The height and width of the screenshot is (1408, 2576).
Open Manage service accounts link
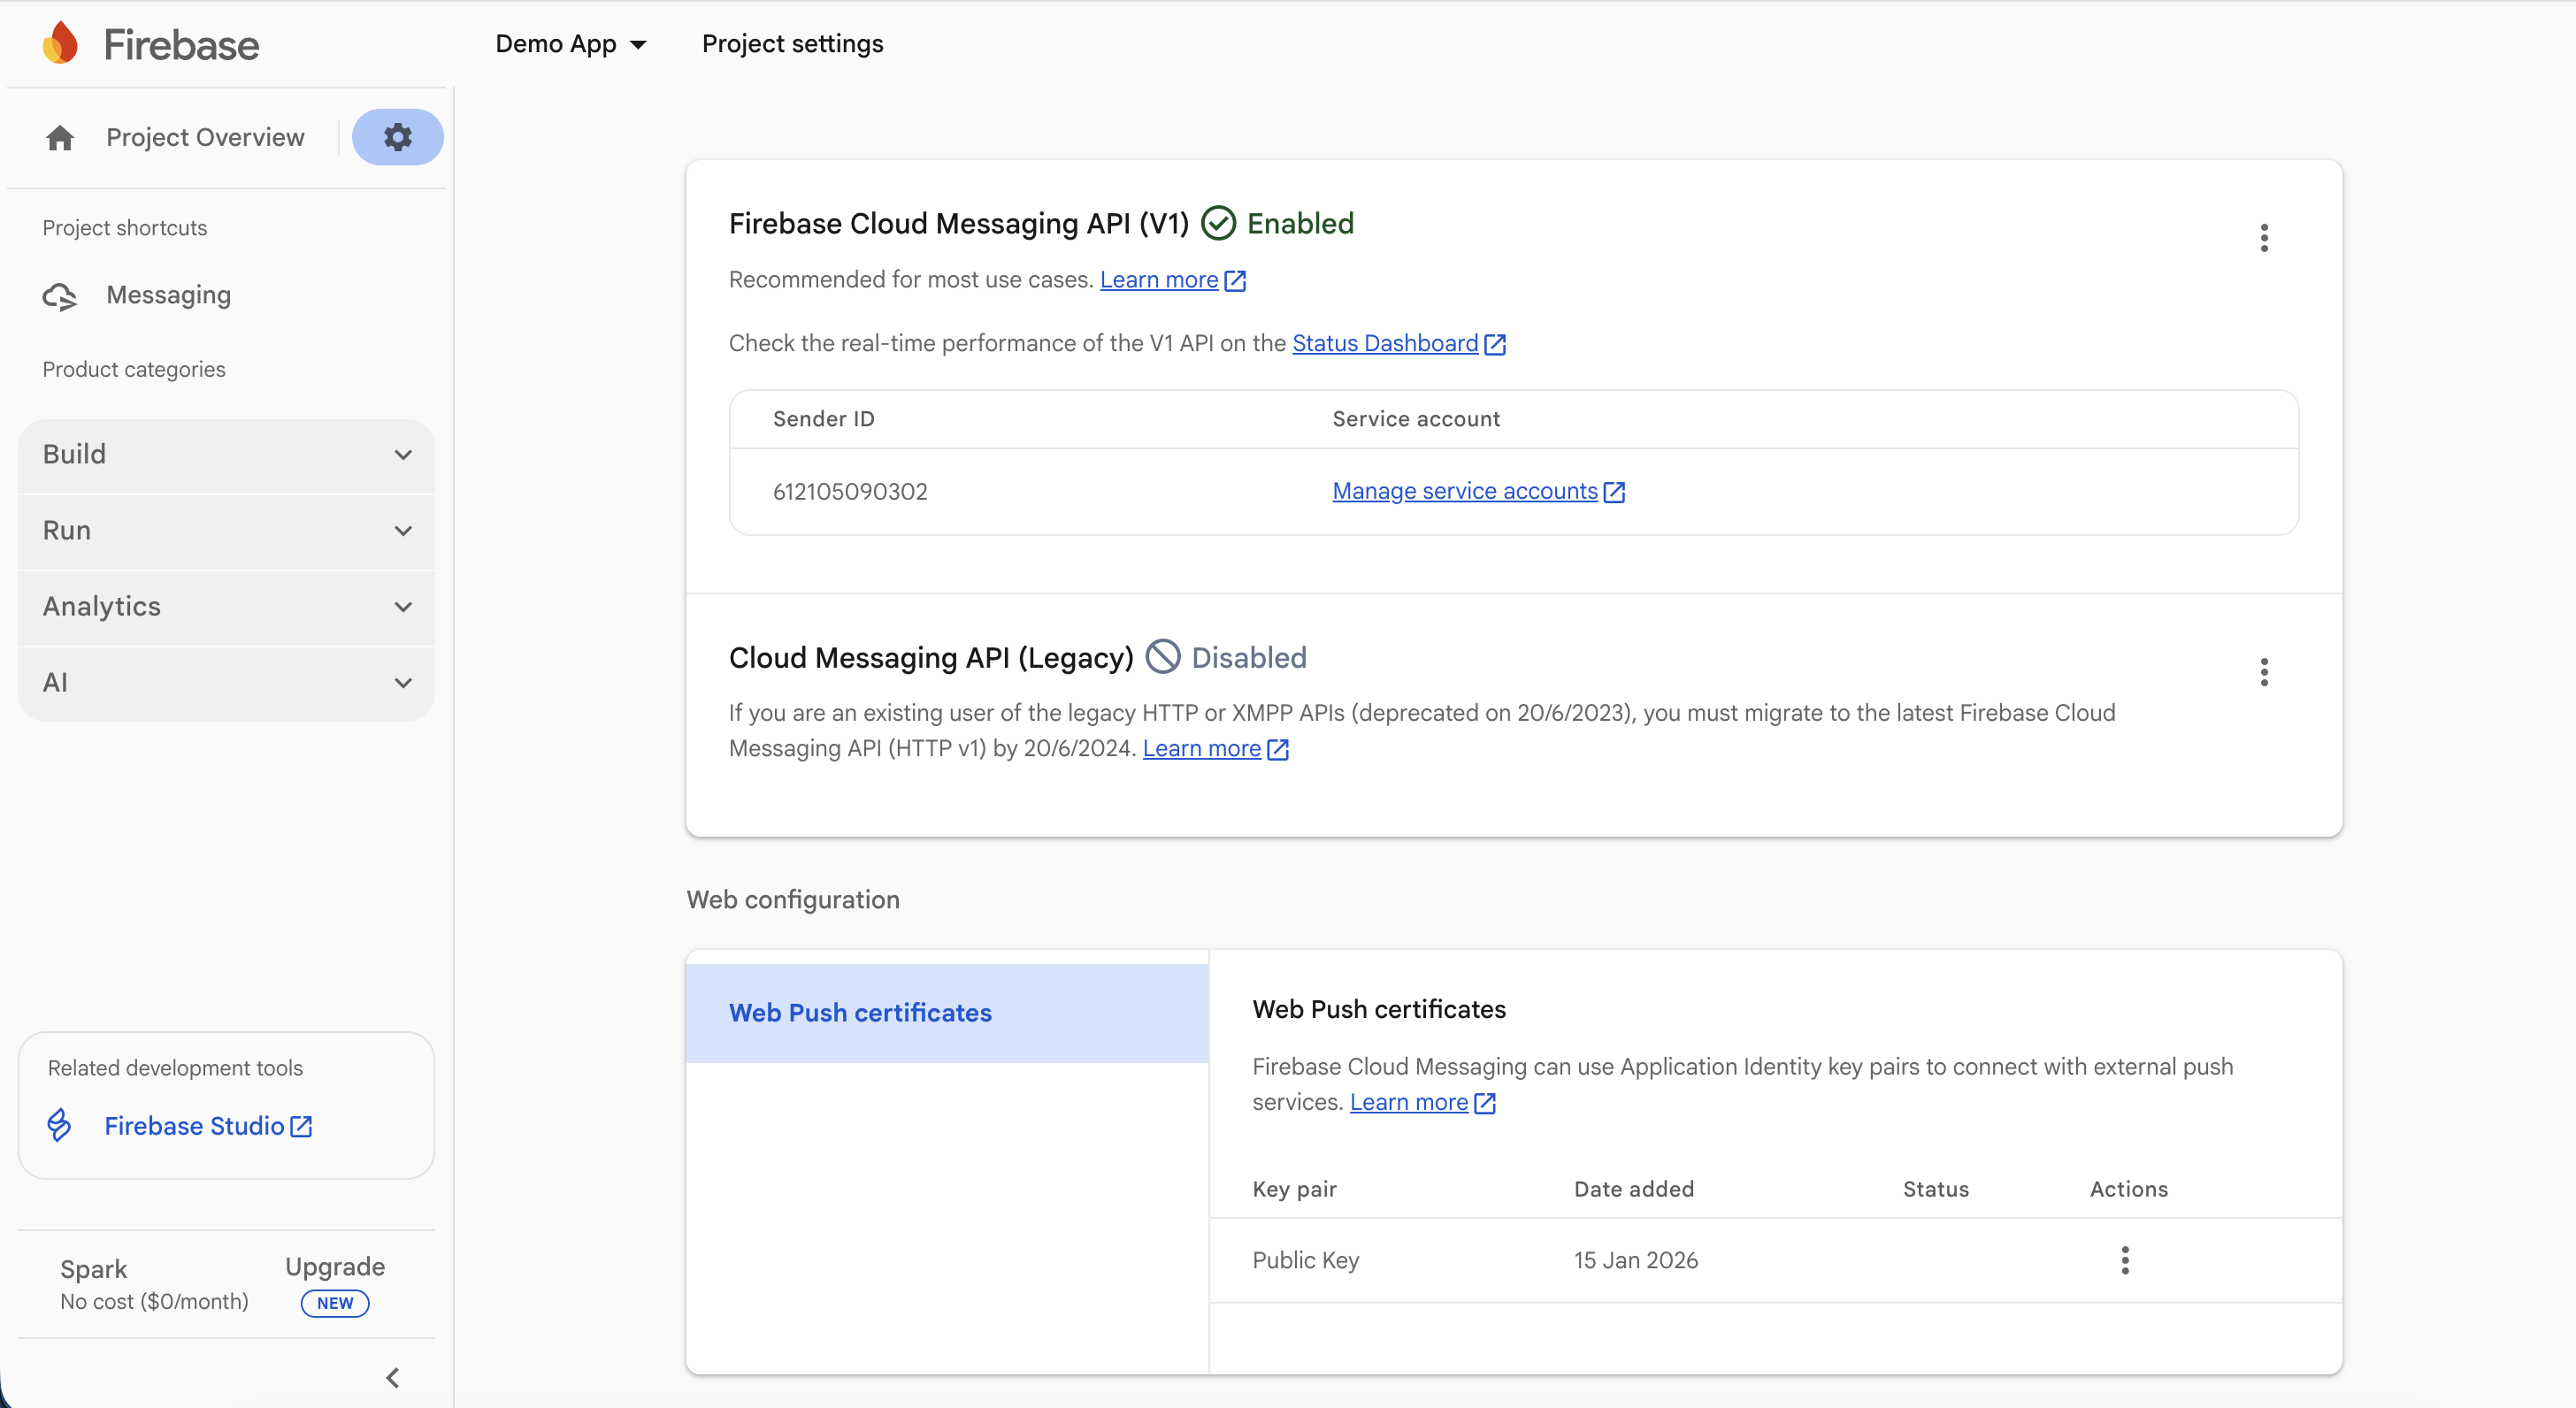(x=1466, y=491)
